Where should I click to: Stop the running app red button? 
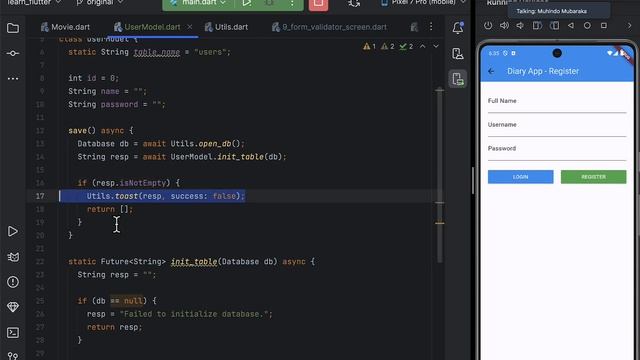318,4
